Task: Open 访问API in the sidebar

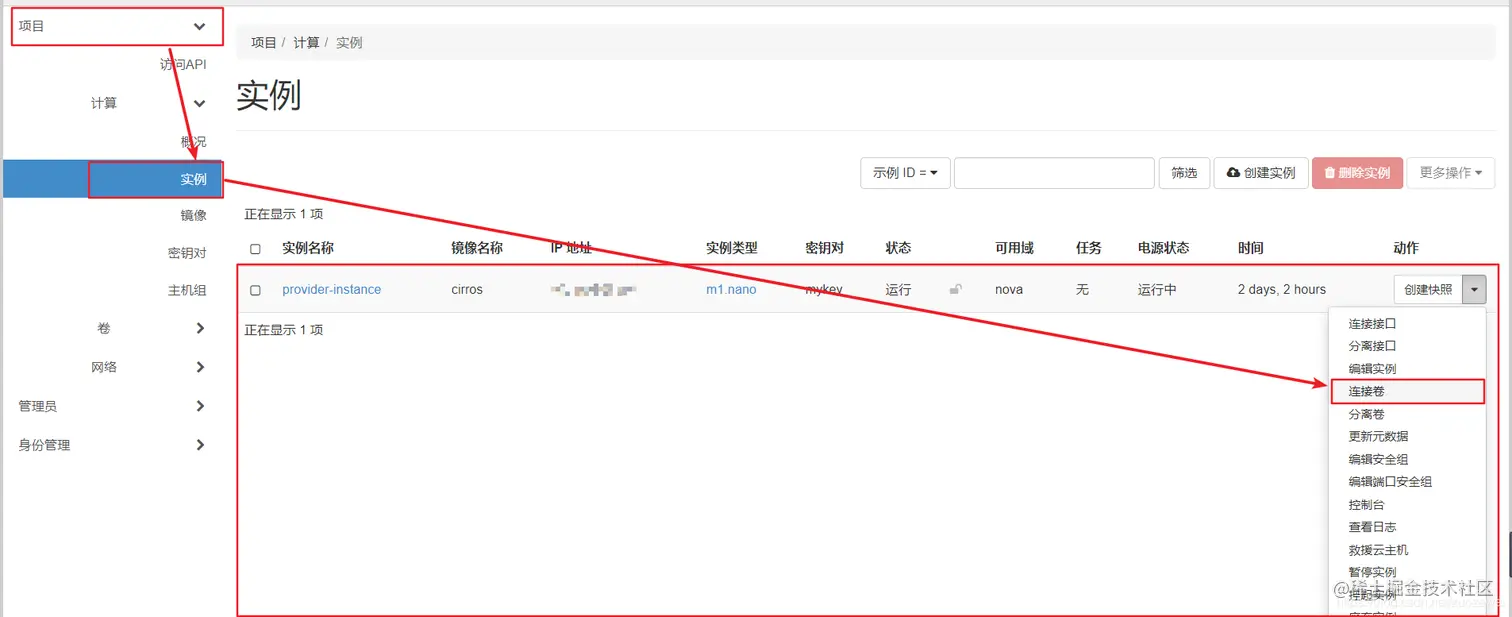Action: [x=183, y=64]
